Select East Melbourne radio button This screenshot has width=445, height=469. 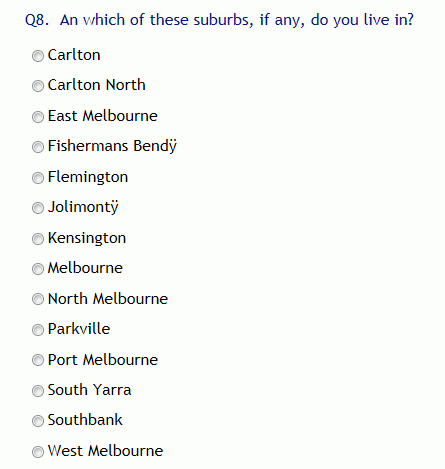coord(38,117)
